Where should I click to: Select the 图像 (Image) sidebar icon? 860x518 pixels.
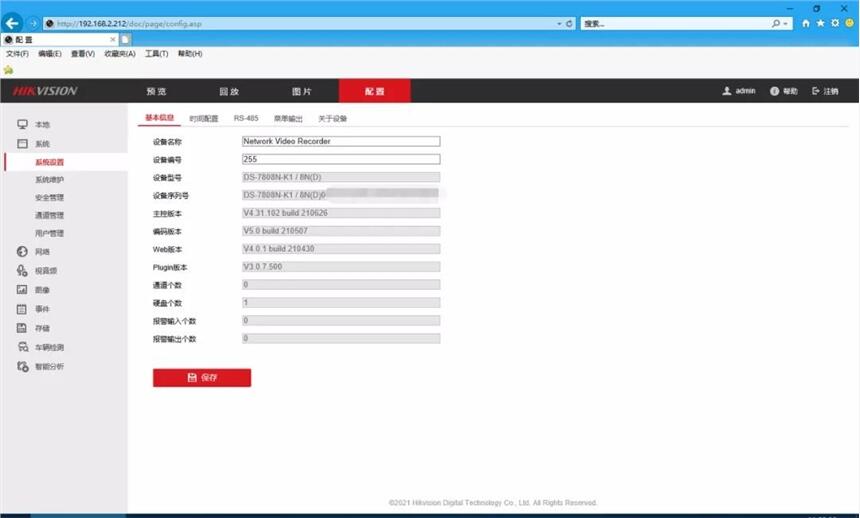[22, 290]
